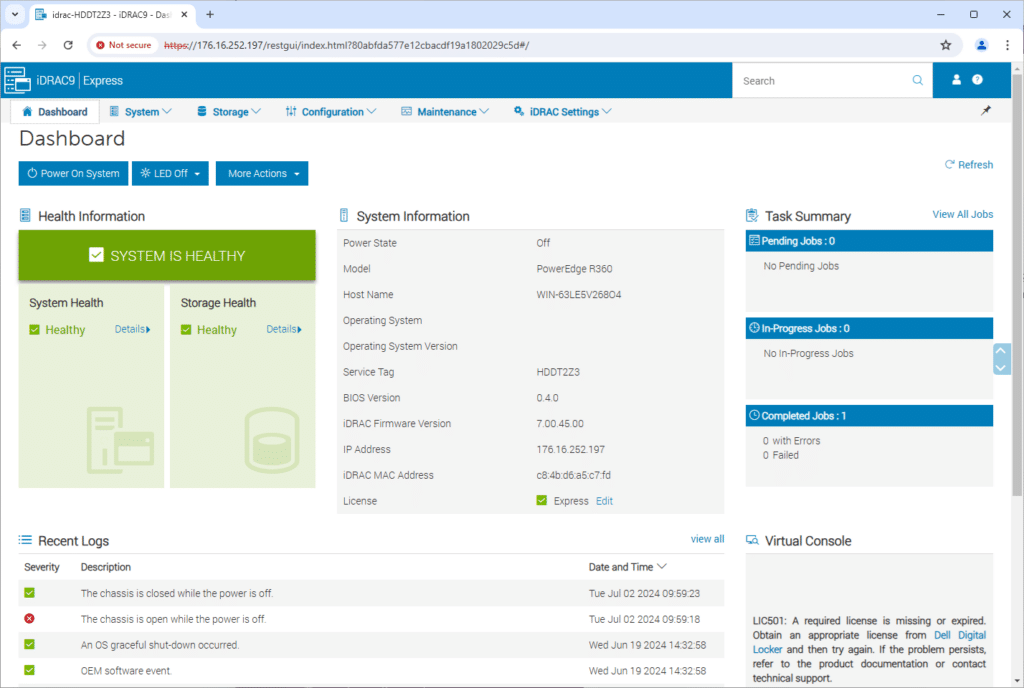This screenshot has height=688, width=1024.
Task: Bookmark this page with star icon
Action: pos(945,45)
